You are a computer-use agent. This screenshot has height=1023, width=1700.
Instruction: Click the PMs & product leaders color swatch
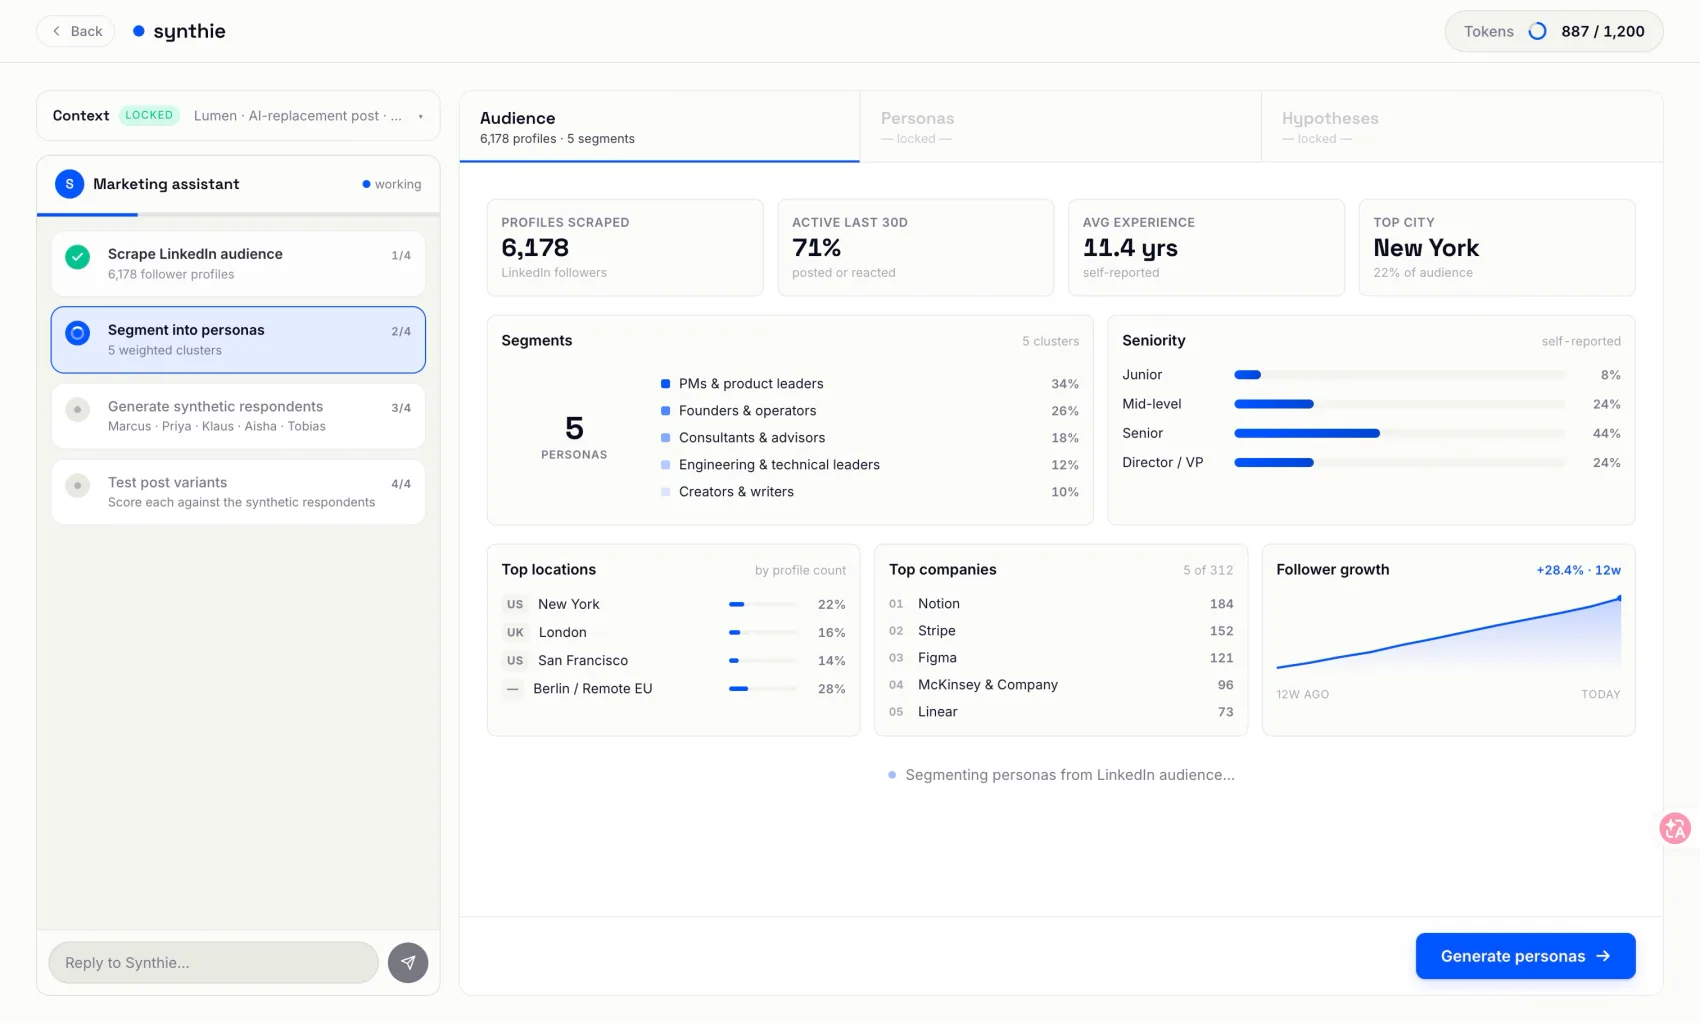click(x=665, y=384)
